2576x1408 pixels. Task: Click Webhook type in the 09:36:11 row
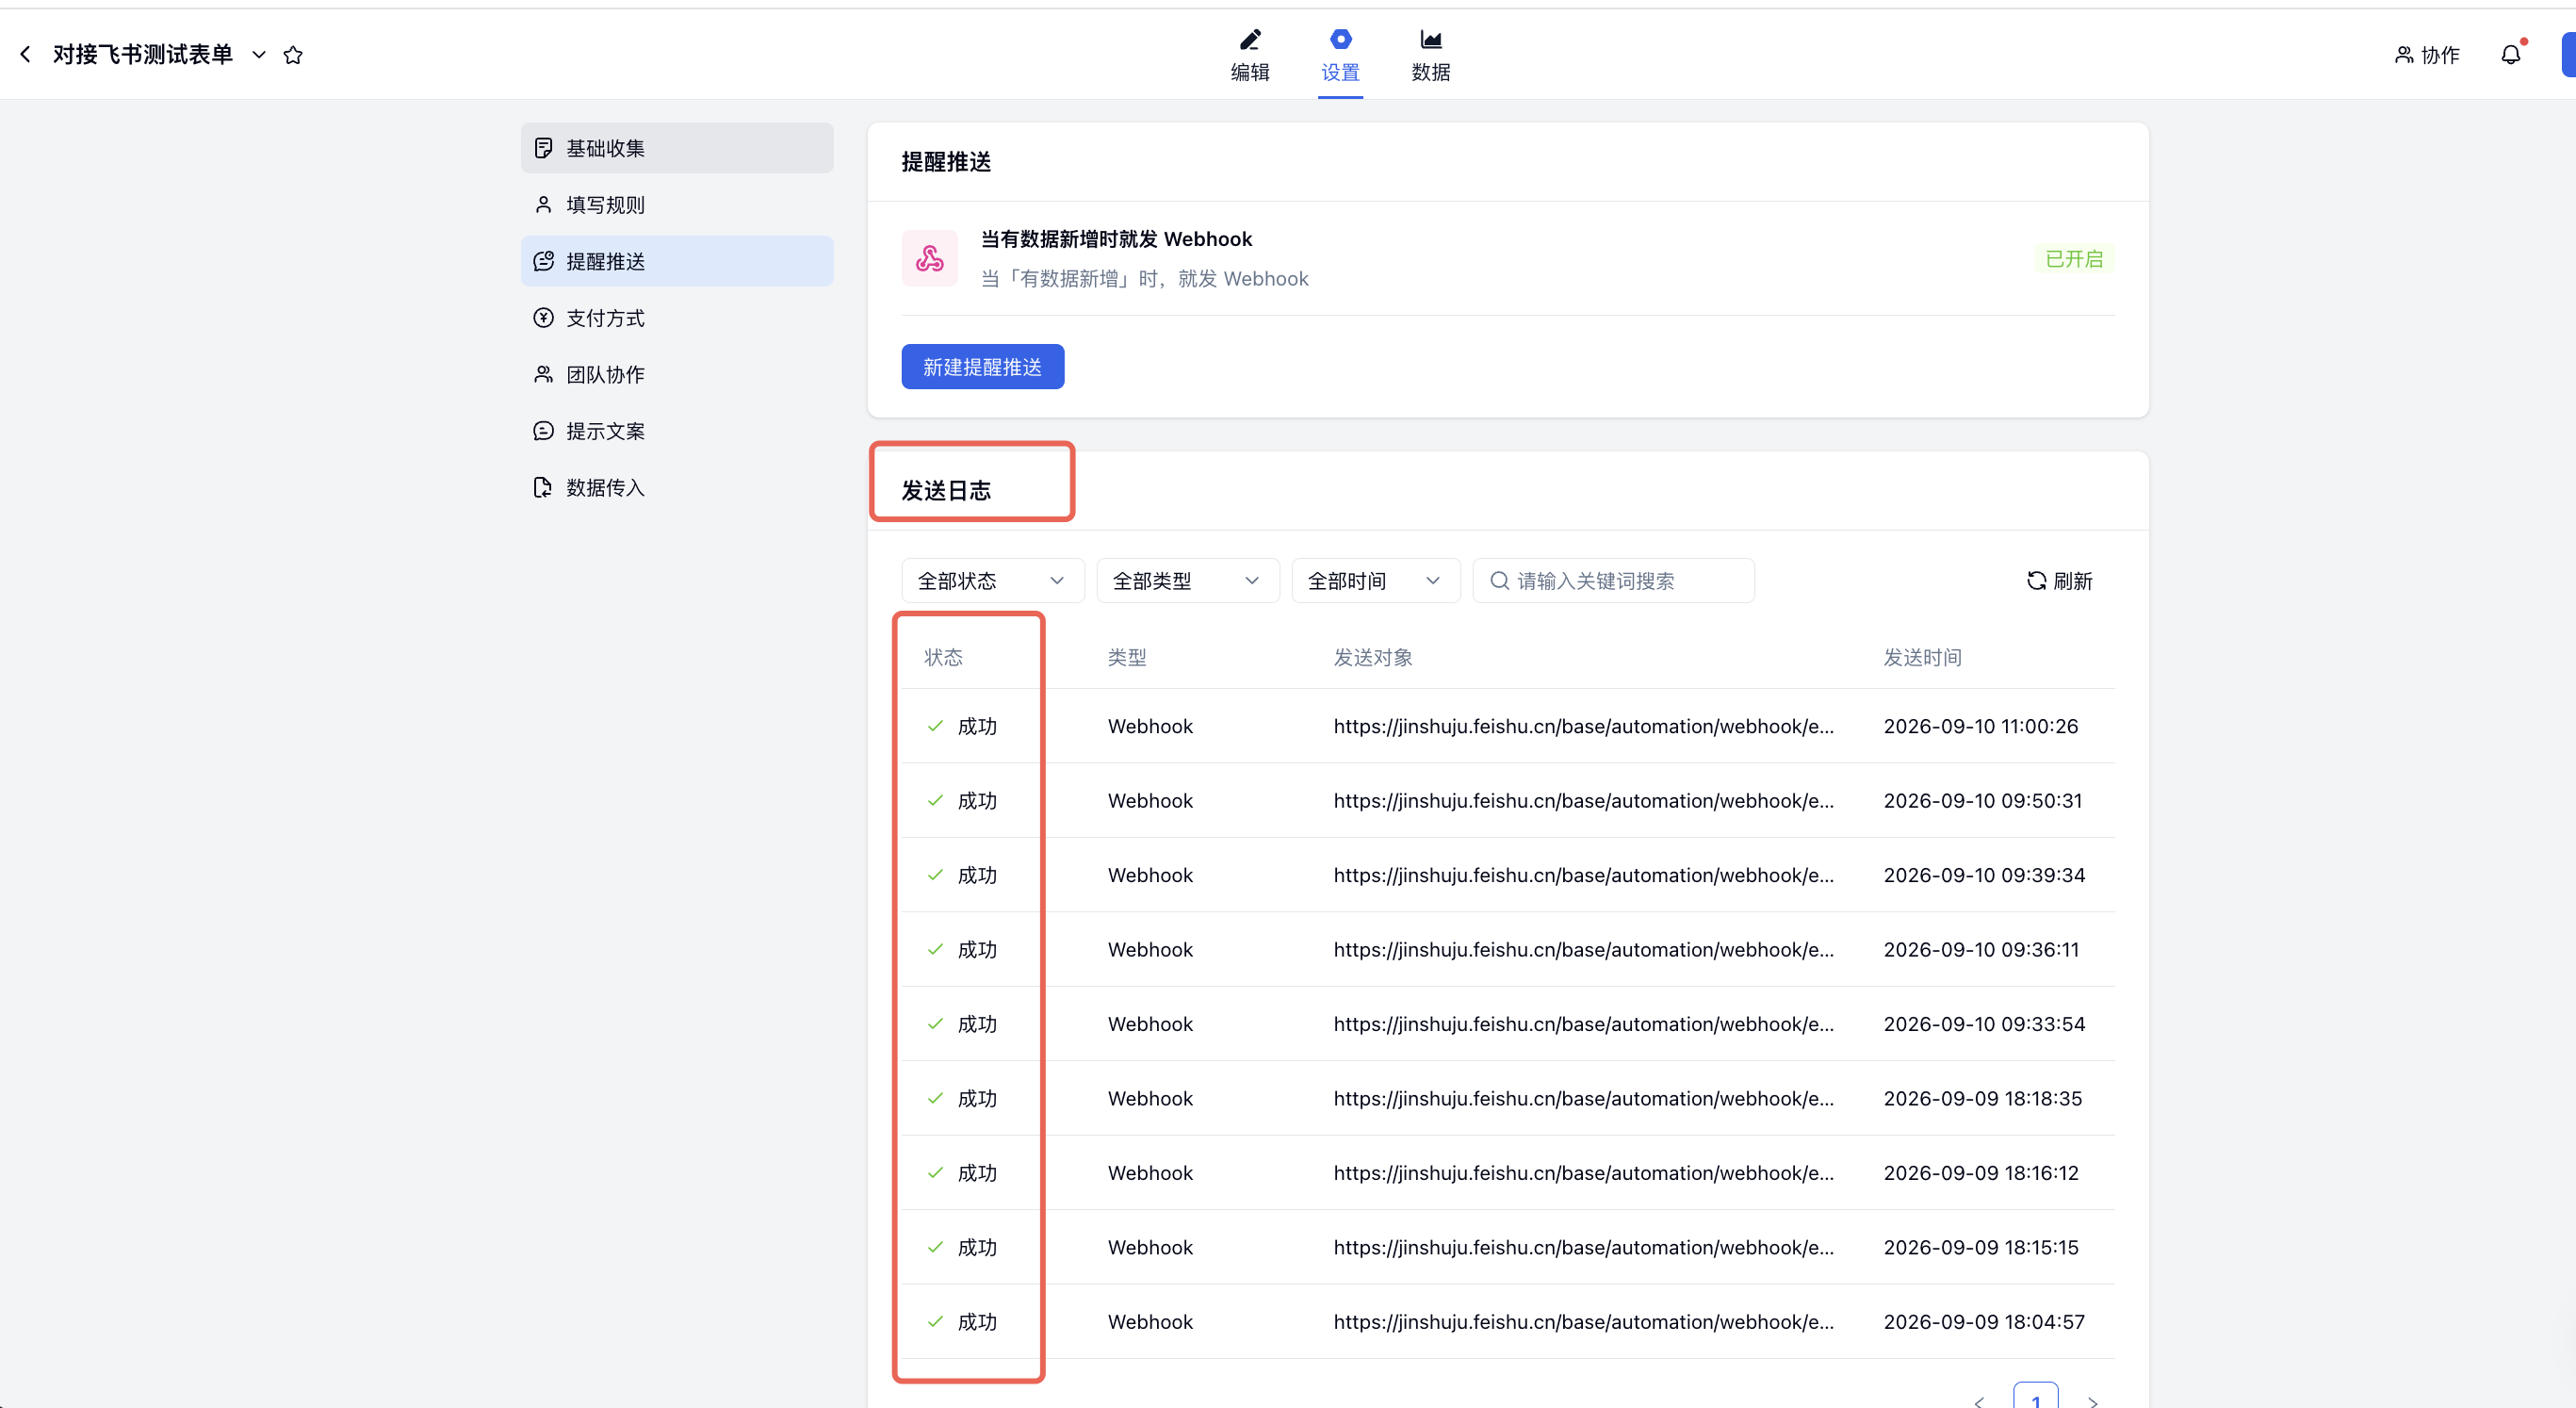click(x=1150, y=950)
